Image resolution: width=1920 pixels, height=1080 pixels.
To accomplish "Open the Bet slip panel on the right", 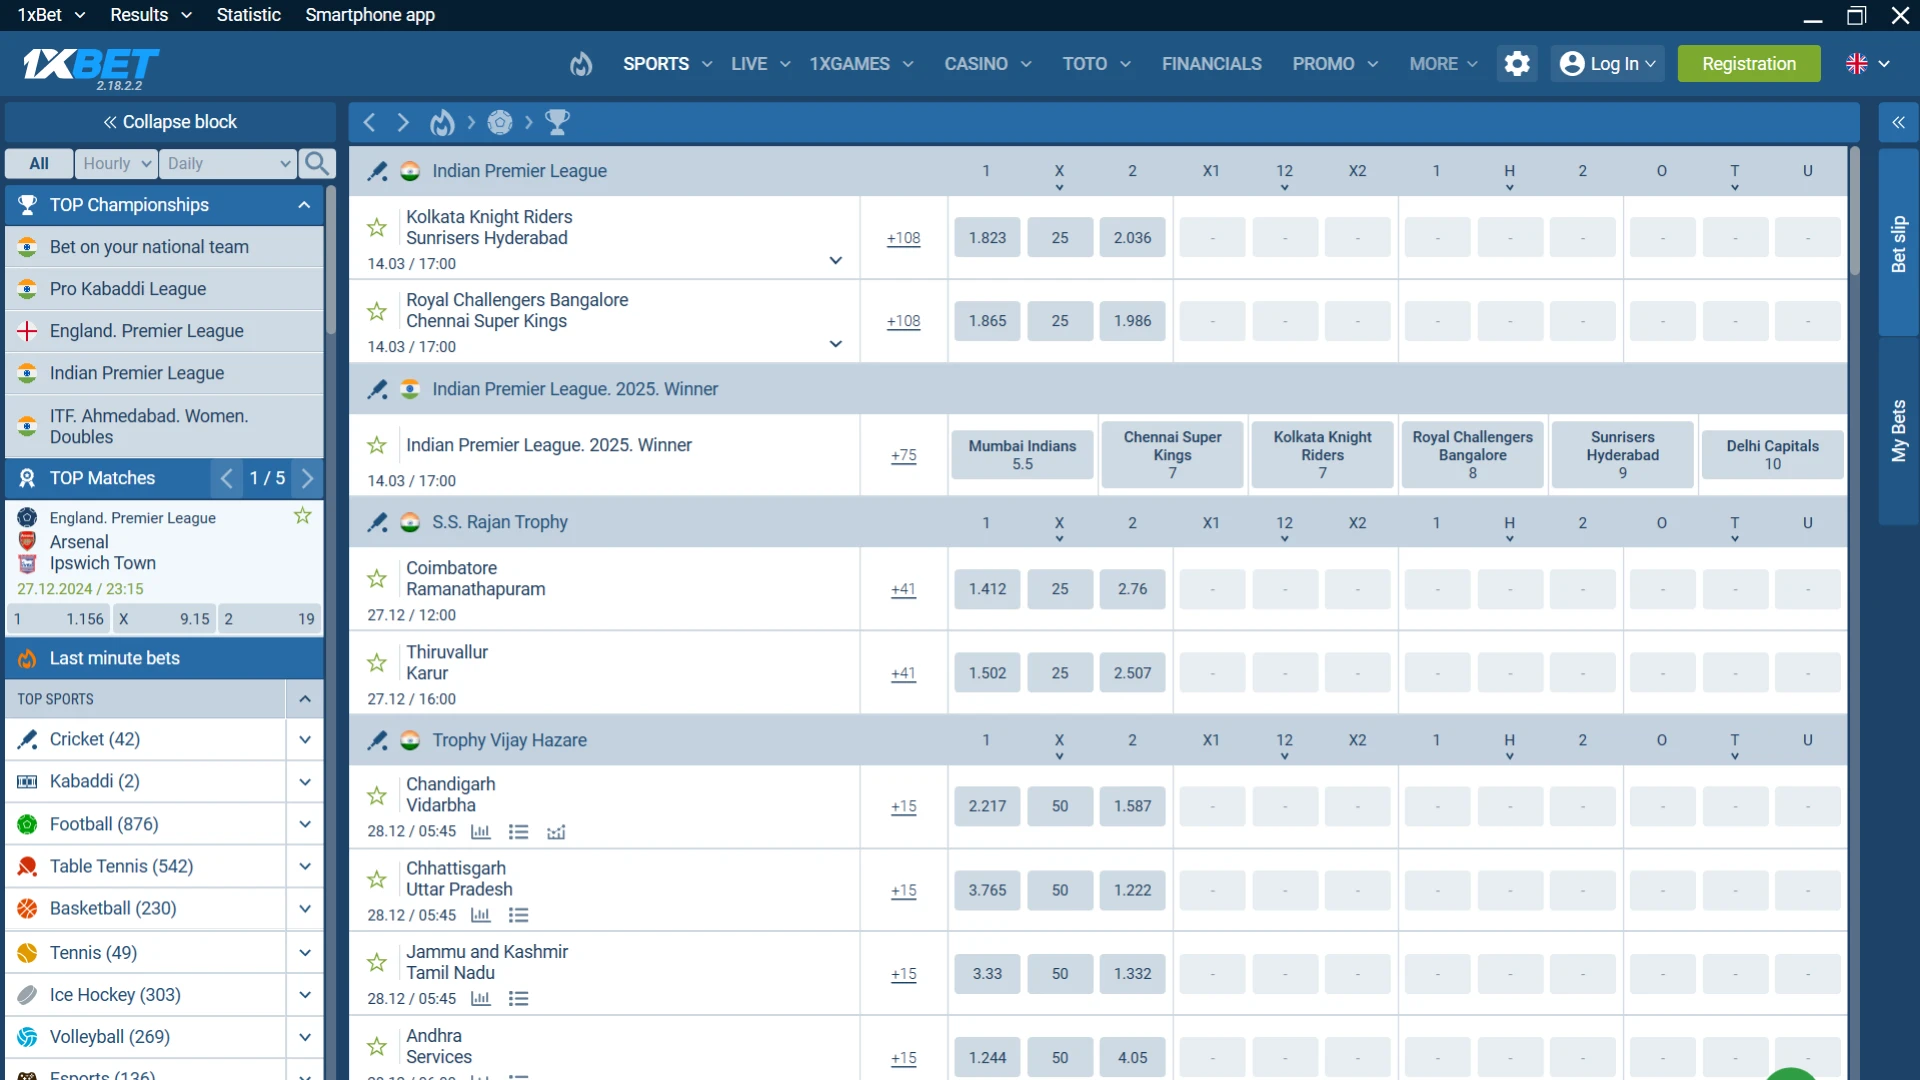I will tap(1899, 243).
